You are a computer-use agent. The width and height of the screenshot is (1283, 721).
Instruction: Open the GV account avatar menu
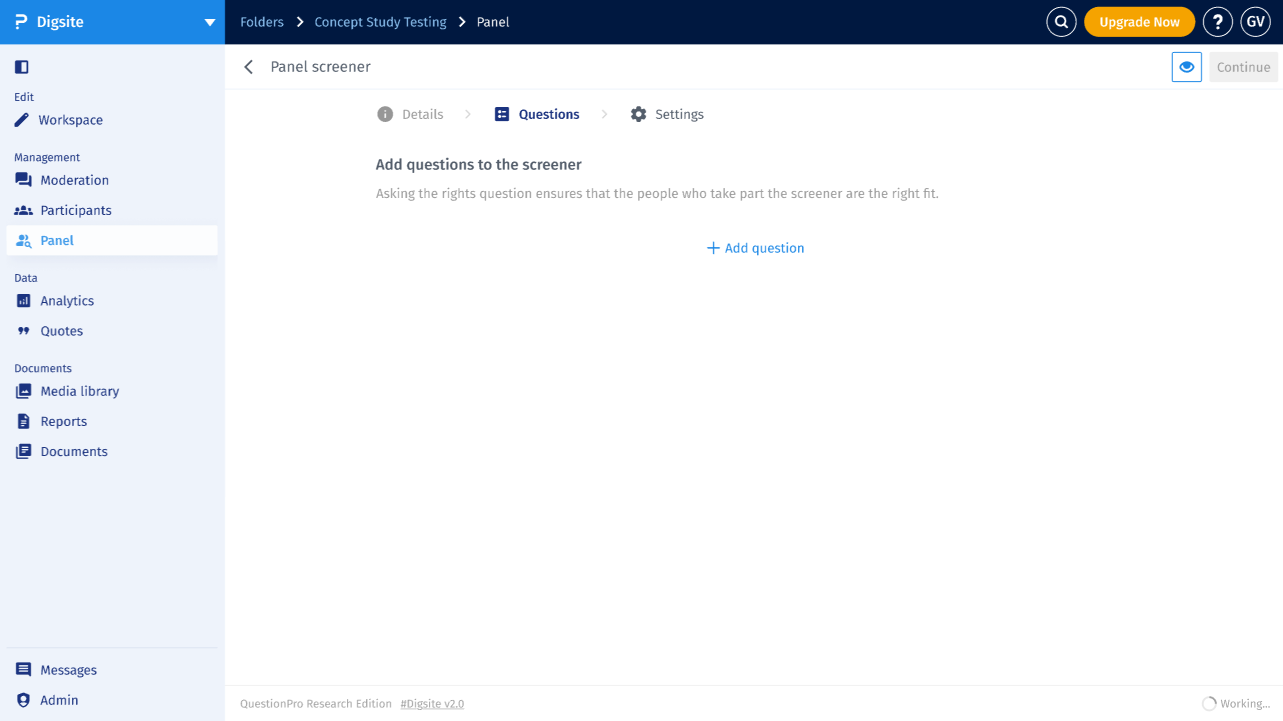tap(1255, 21)
